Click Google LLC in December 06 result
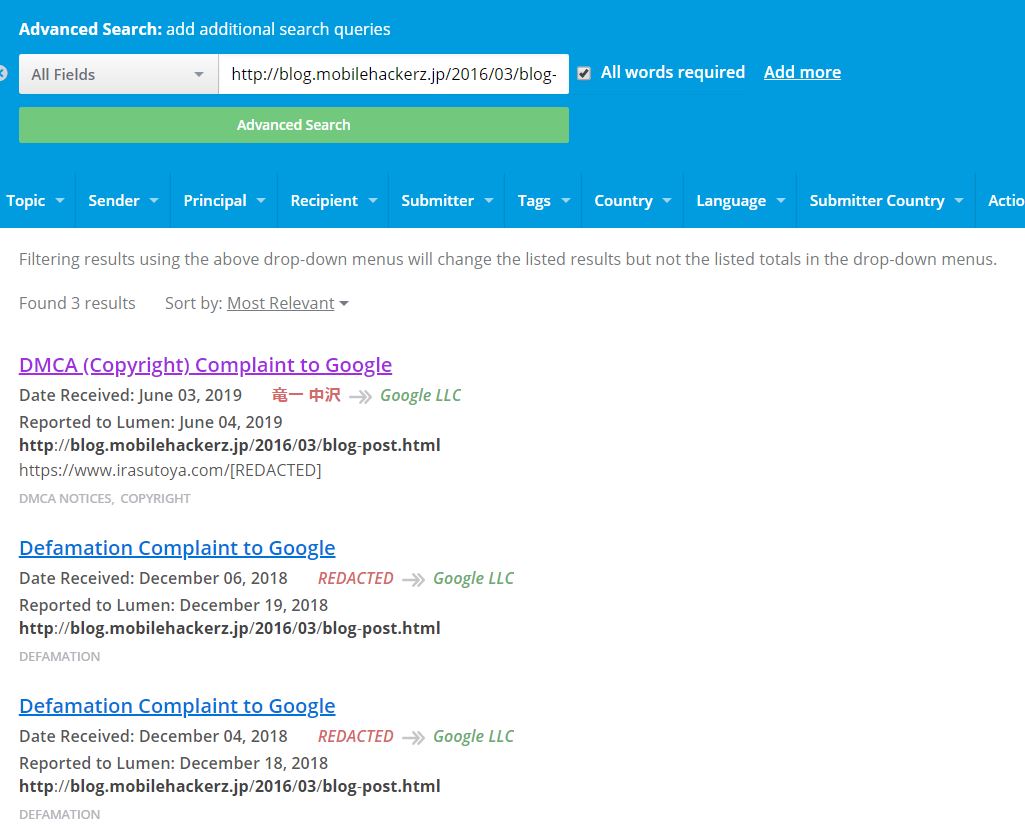The height and width of the screenshot is (834, 1025). [x=473, y=578]
